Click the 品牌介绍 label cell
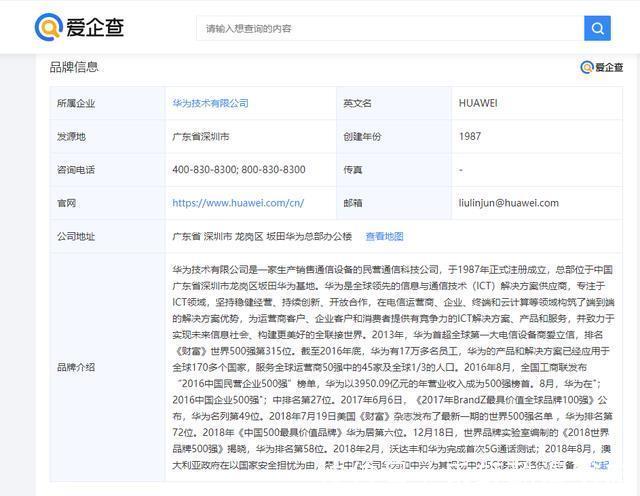Image resolution: width=640 pixels, height=496 pixels. (x=107, y=367)
